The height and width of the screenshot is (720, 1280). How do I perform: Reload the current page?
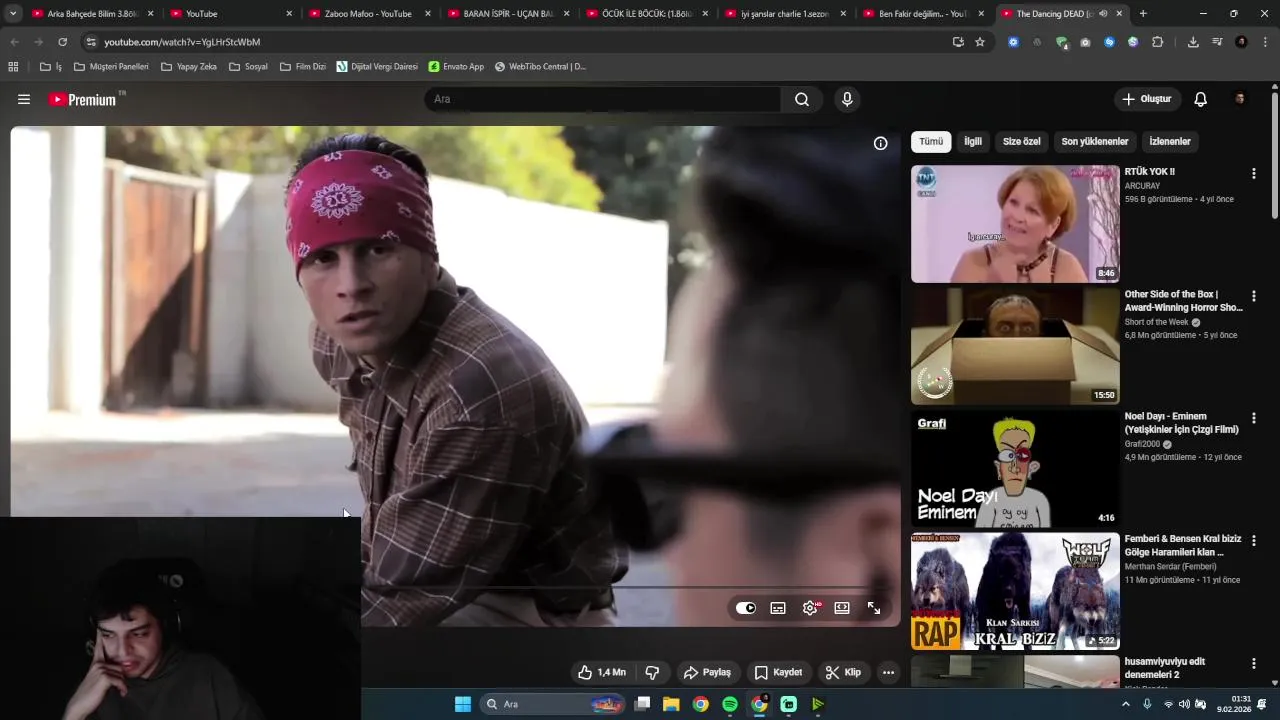tap(62, 42)
